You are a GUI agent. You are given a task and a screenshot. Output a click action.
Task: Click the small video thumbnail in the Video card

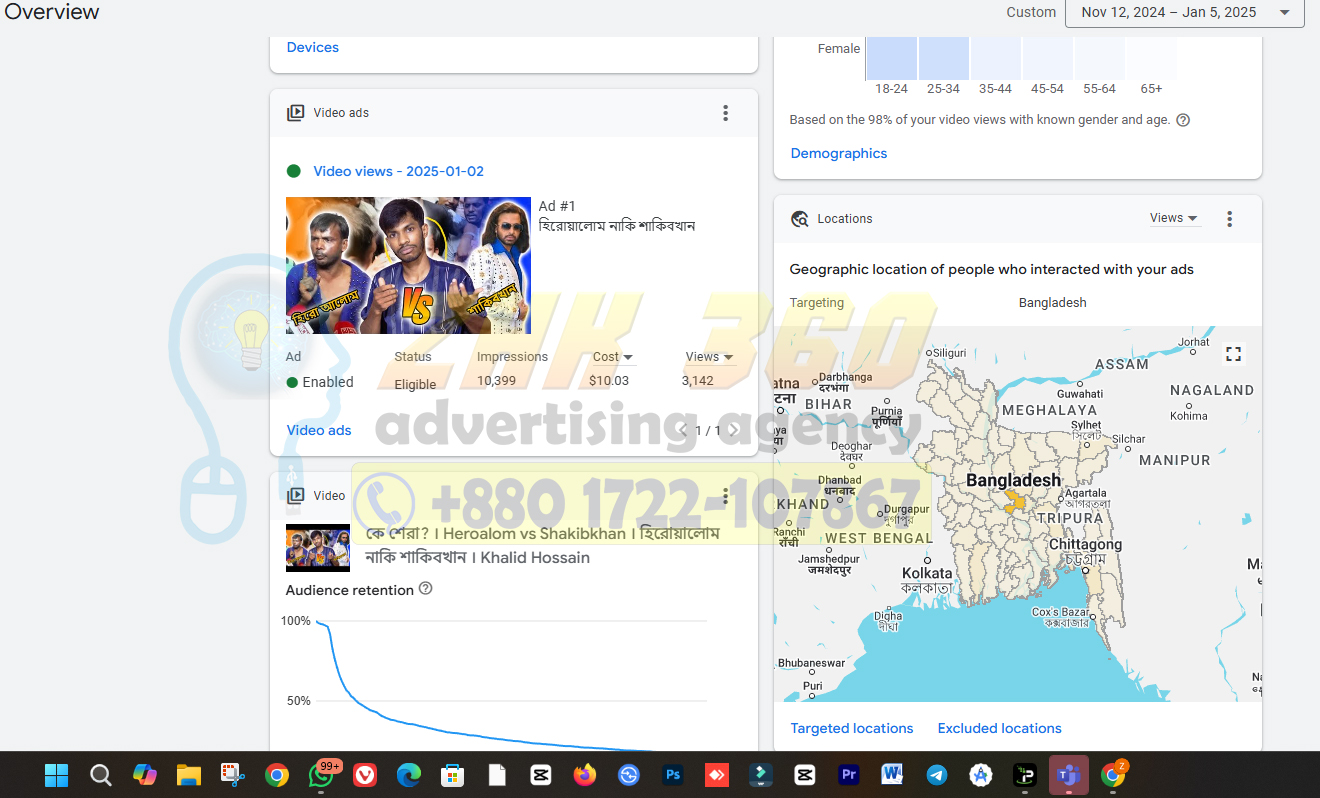pyautogui.click(x=318, y=547)
